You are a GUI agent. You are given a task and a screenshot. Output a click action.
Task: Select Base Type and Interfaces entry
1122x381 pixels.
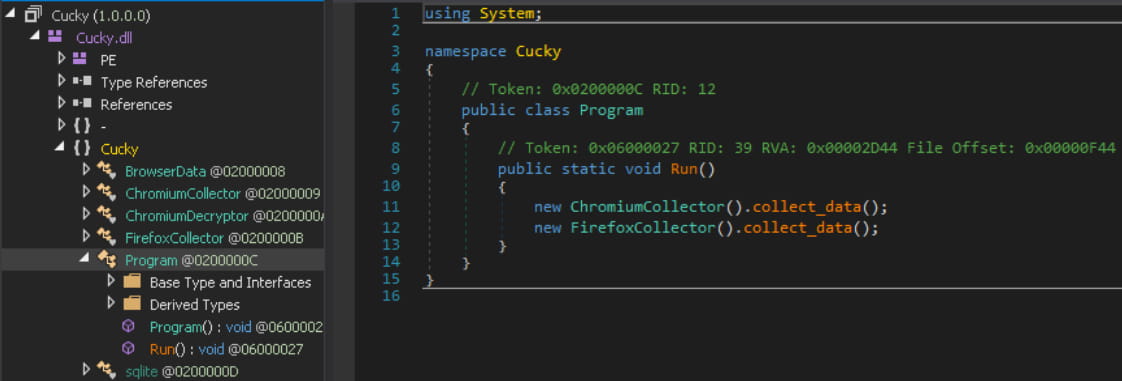coord(230,282)
